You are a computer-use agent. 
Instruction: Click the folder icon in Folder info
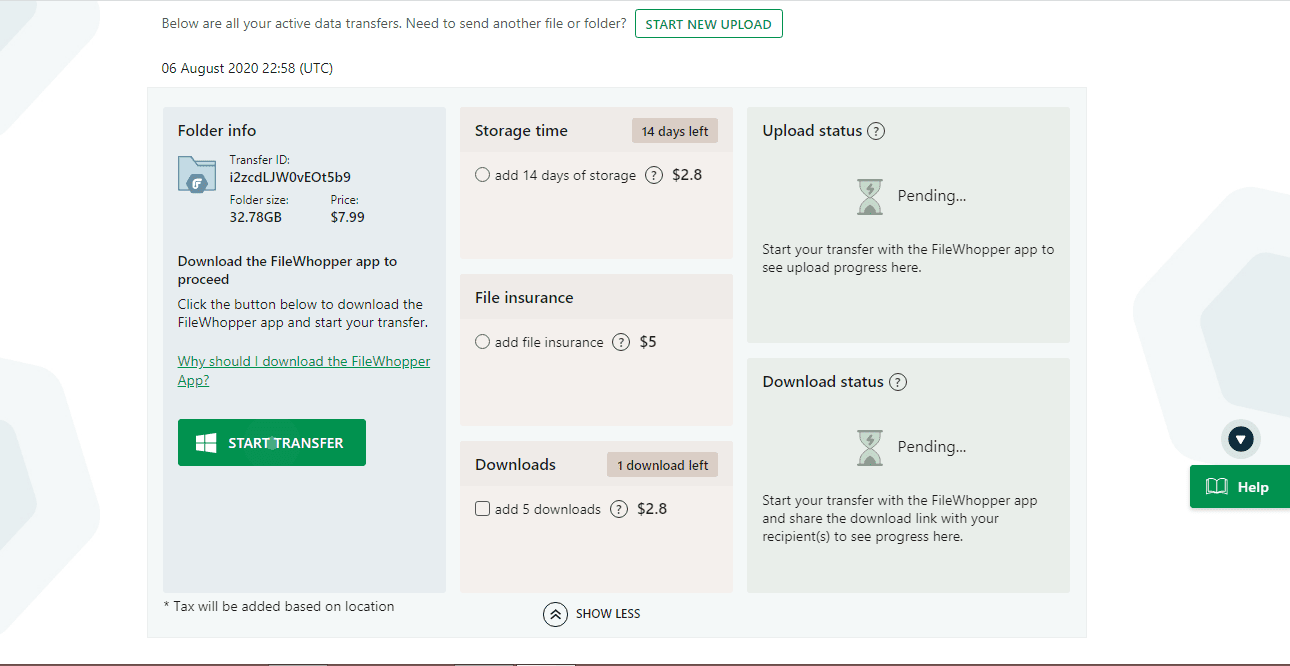tap(197, 174)
